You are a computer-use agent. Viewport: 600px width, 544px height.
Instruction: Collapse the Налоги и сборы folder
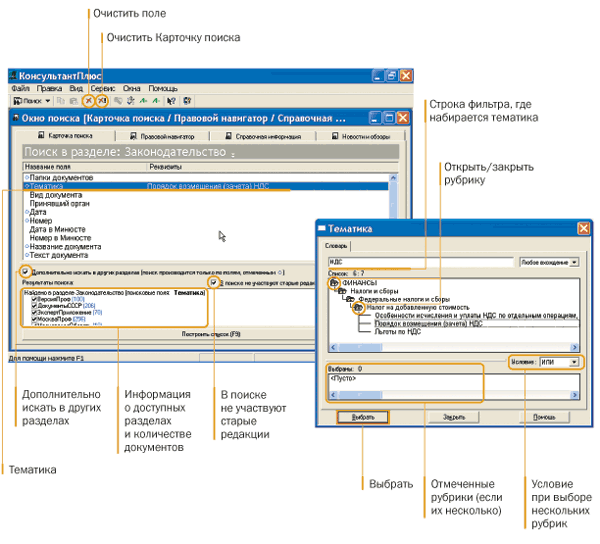341,291
